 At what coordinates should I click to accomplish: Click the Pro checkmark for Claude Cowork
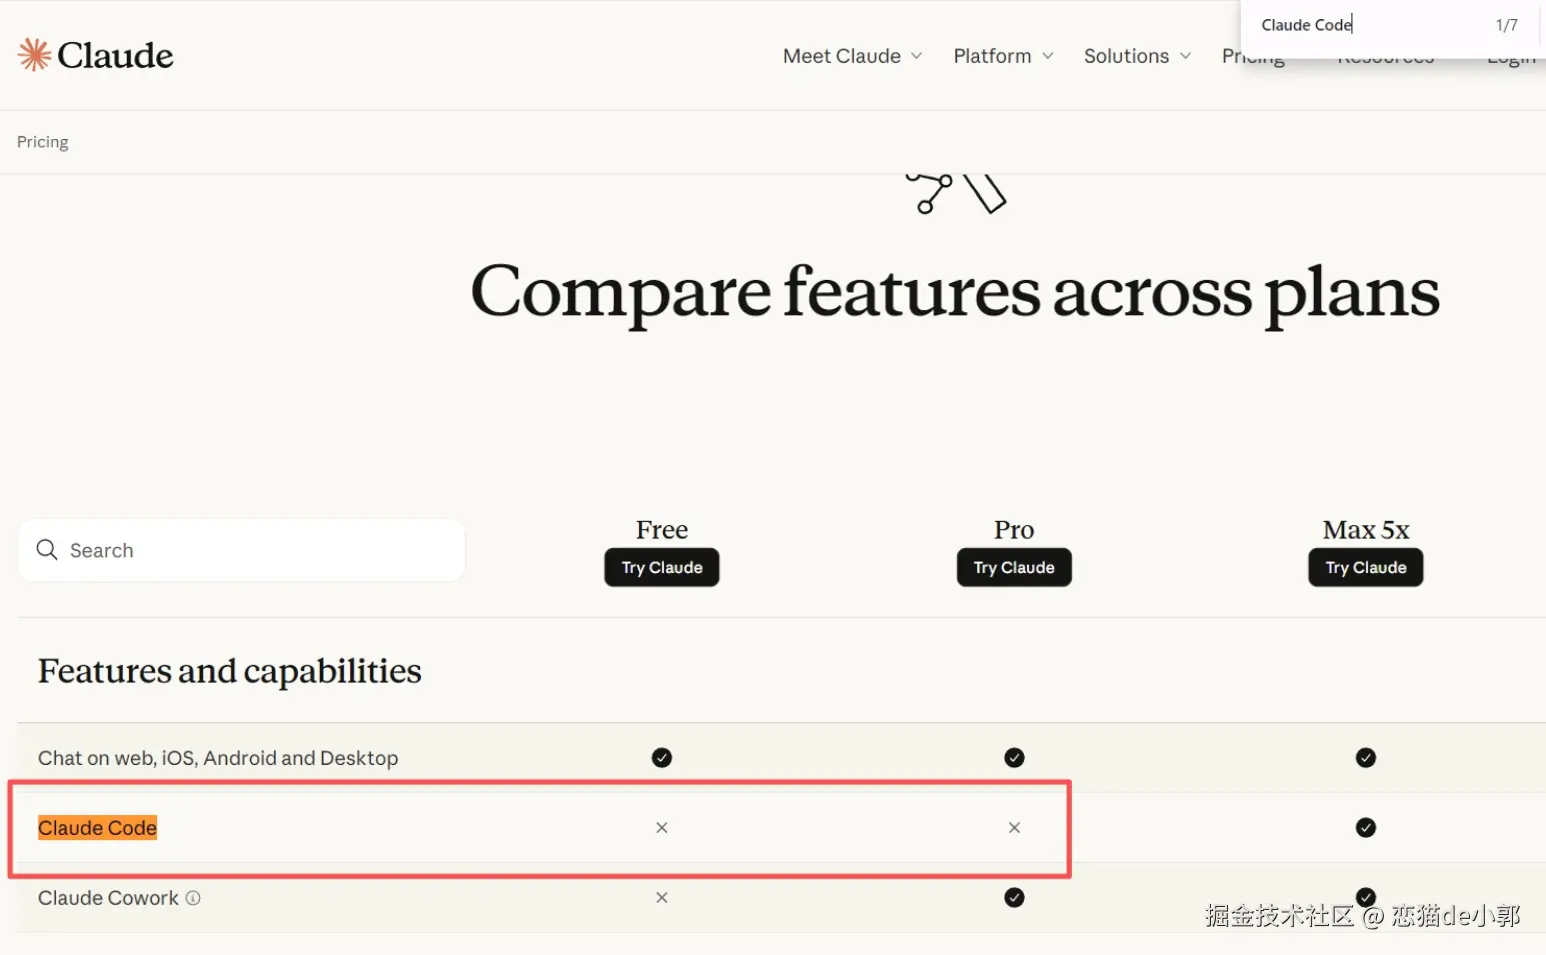pos(1014,898)
